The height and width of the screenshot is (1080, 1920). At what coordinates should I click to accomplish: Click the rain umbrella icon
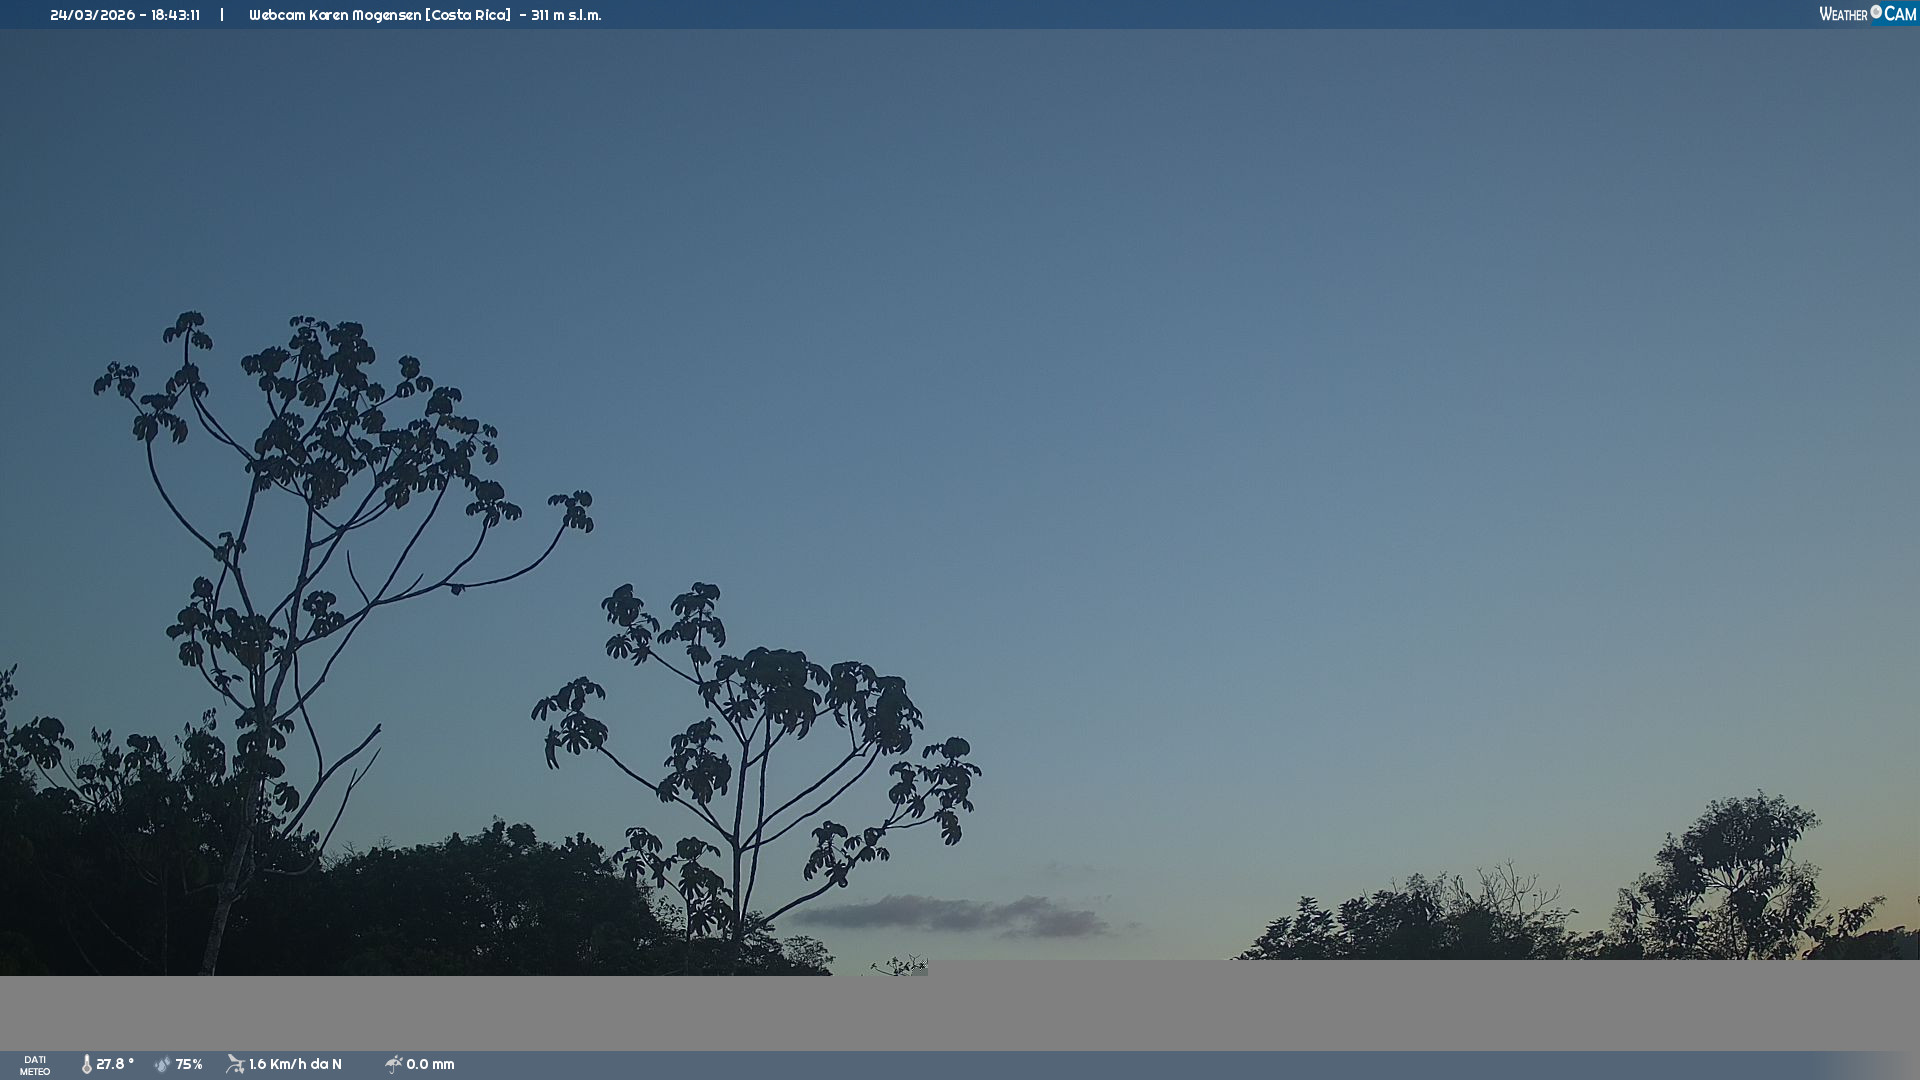point(393,1065)
